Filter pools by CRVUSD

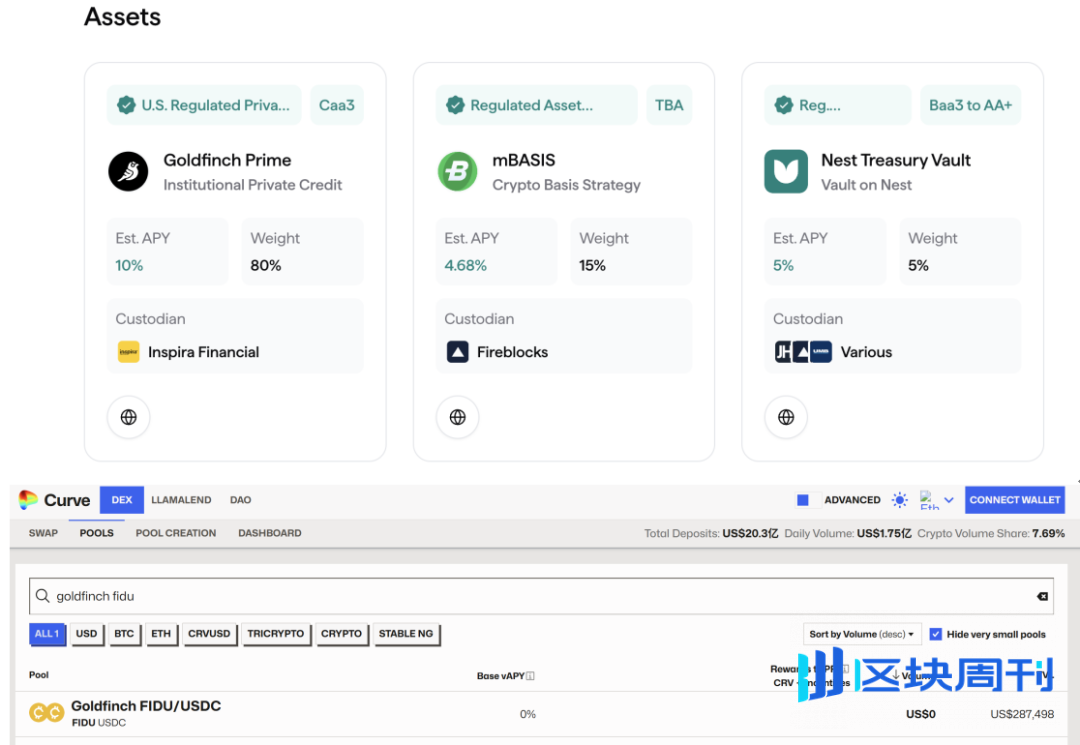click(209, 633)
